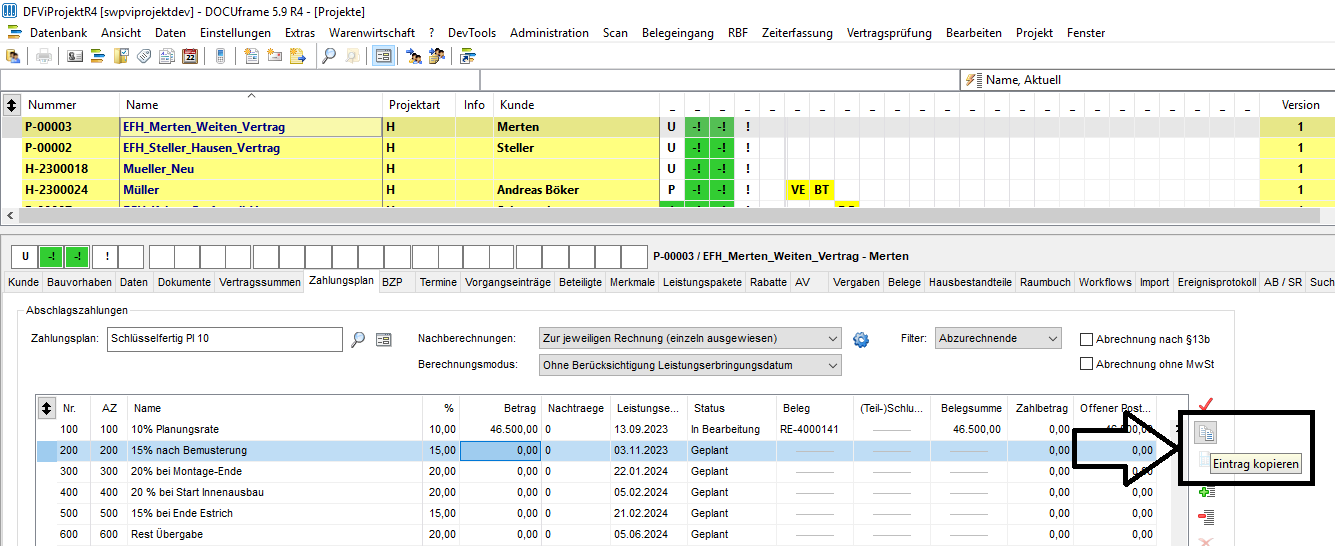Open the DevTools menu
1335x546 pixels.
[472, 33]
